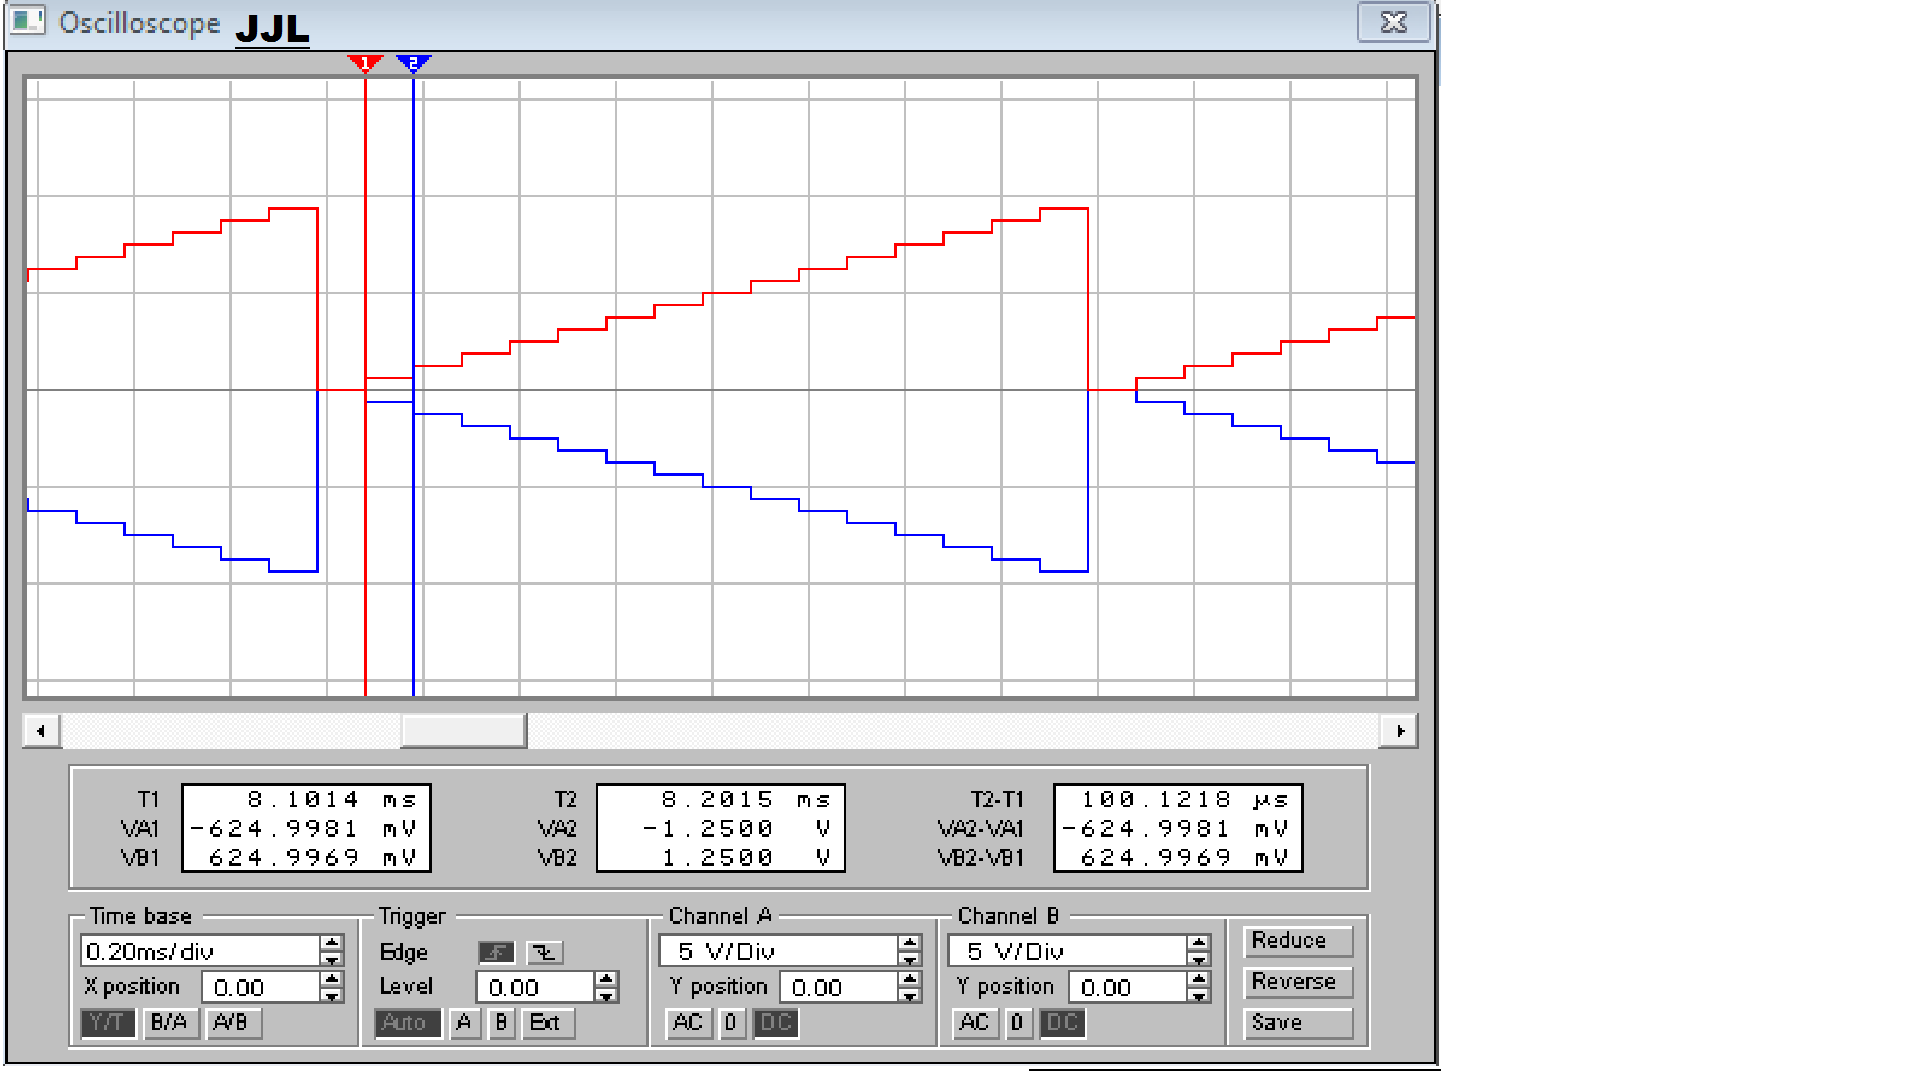This screenshot has width=1920, height=1080.
Task: Set trigger source to Ext
Action: [548, 1023]
